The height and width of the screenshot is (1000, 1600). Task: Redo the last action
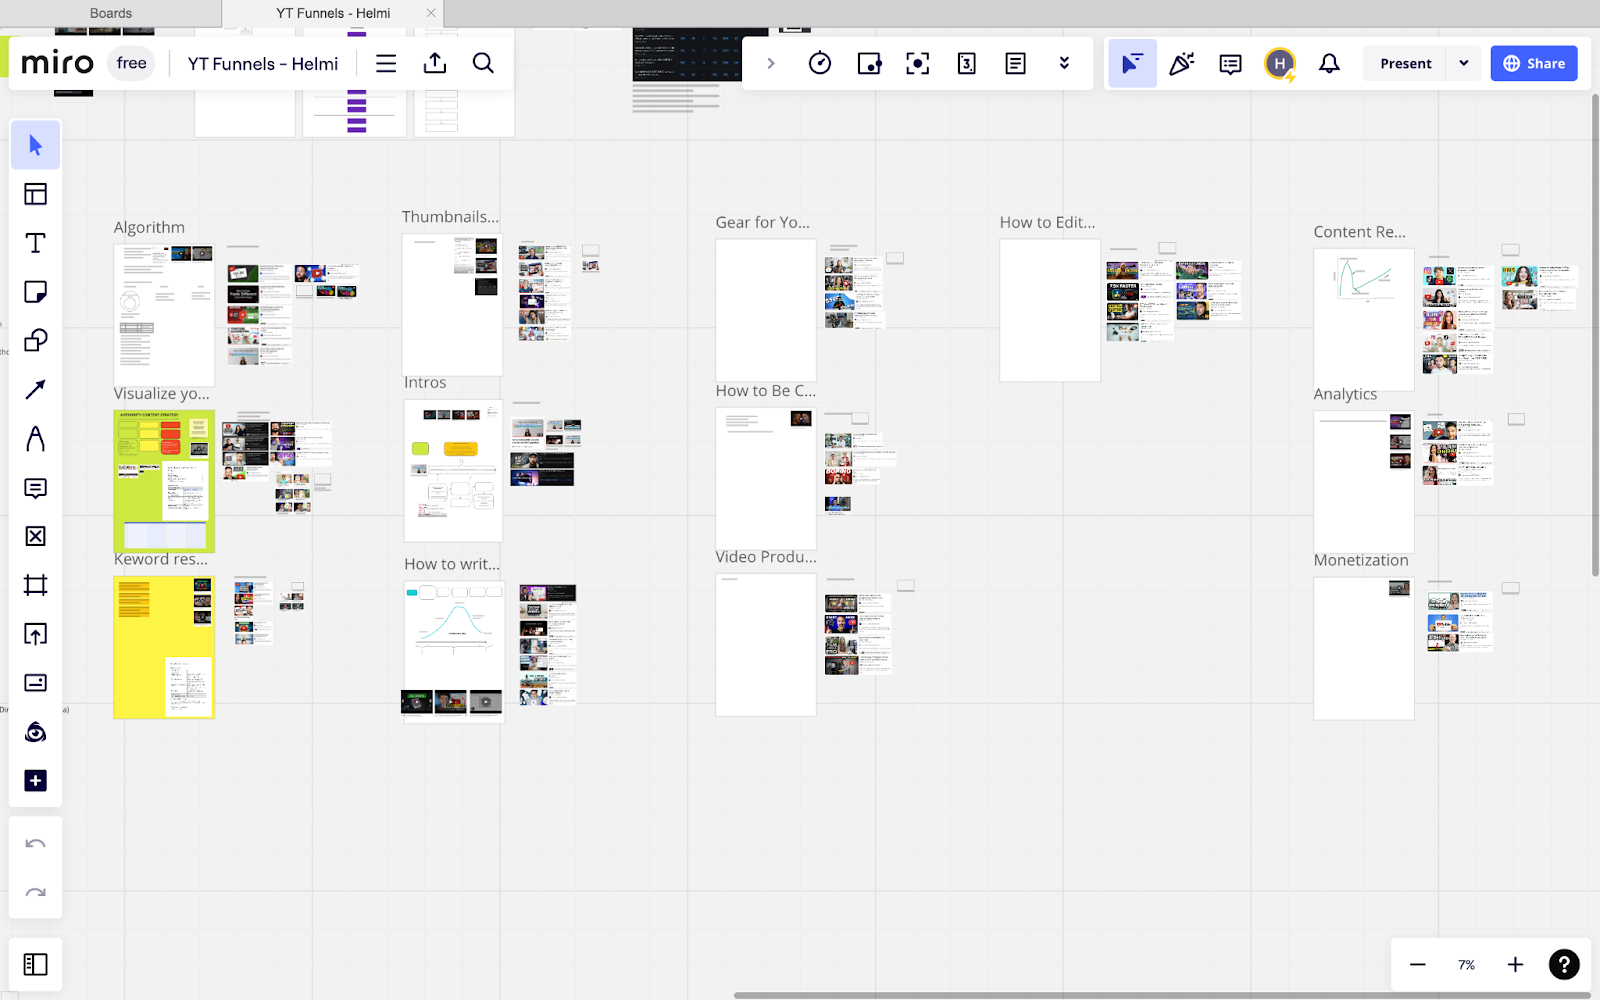[35, 893]
